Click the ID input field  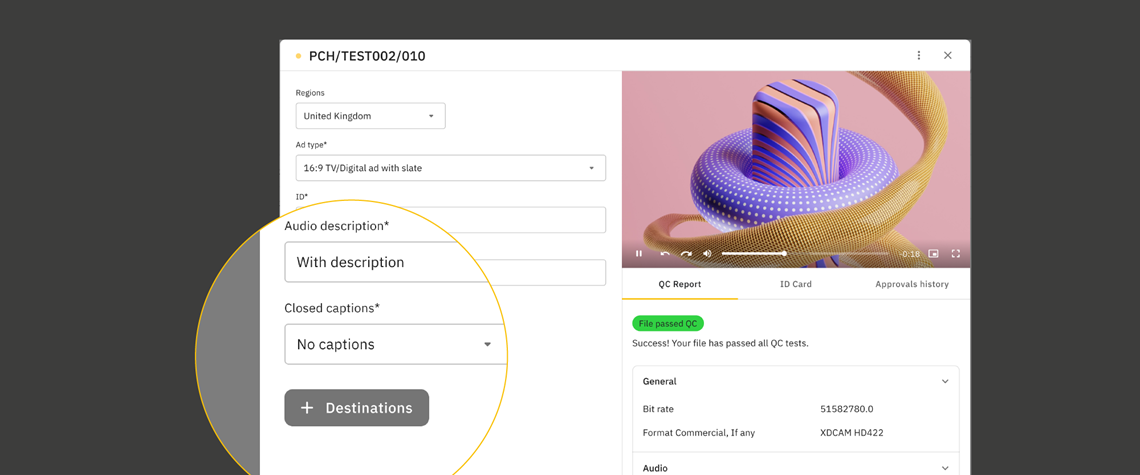451,220
